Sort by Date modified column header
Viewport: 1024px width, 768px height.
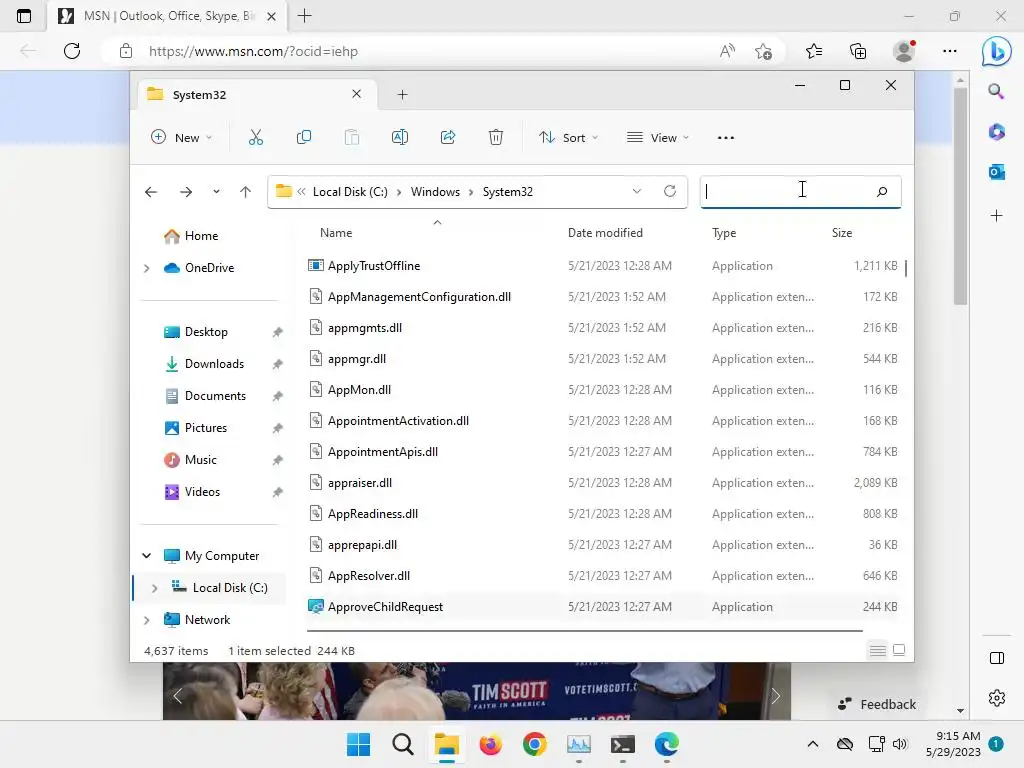coord(605,233)
